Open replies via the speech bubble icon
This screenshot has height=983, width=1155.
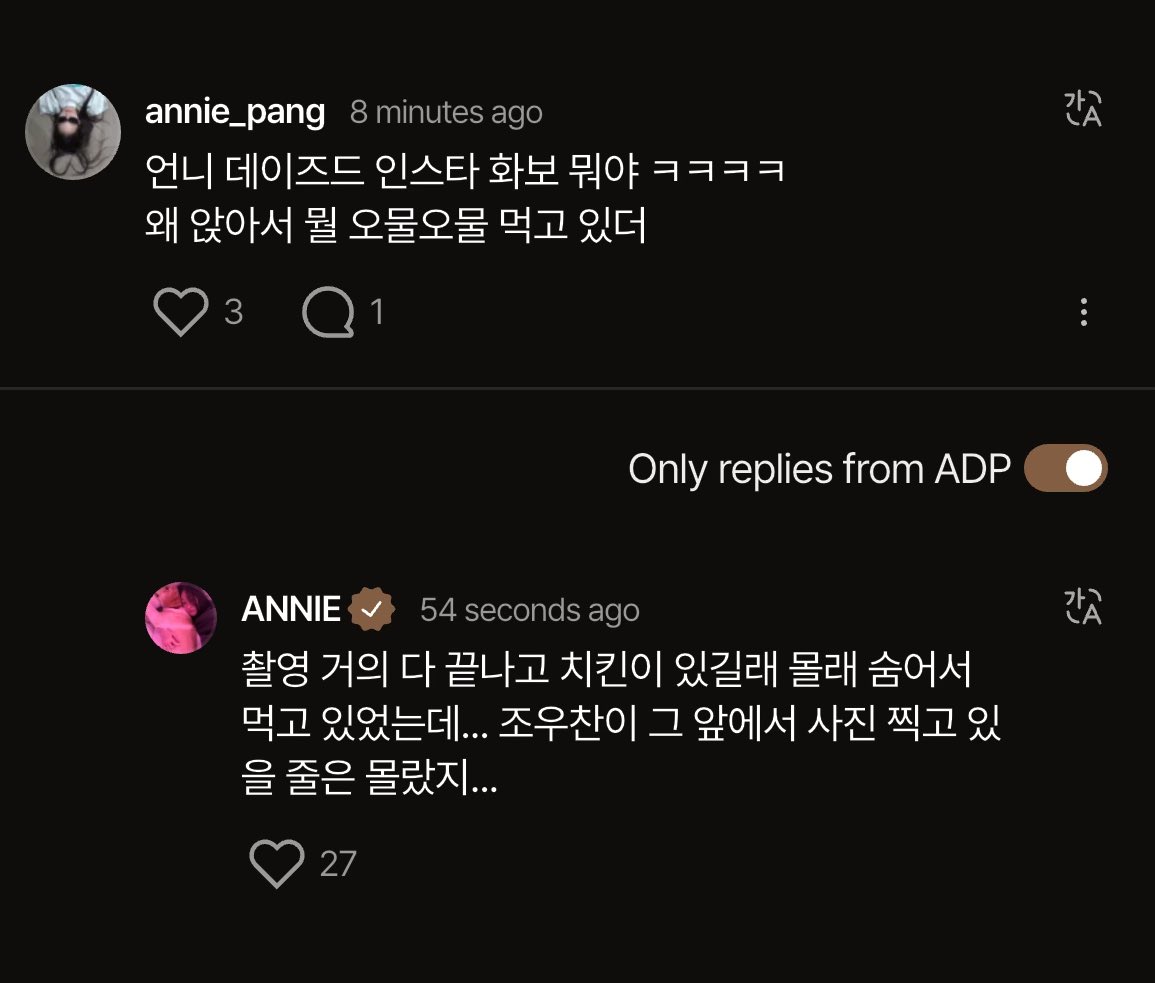pyautogui.click(x=328, y=313)
